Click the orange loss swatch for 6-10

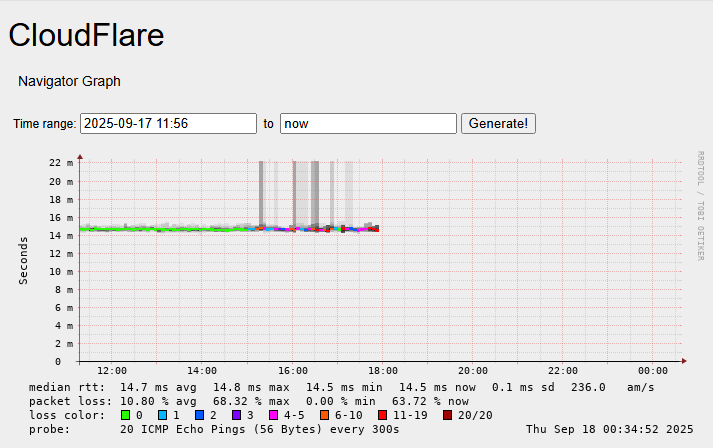[x=324, y=415]
